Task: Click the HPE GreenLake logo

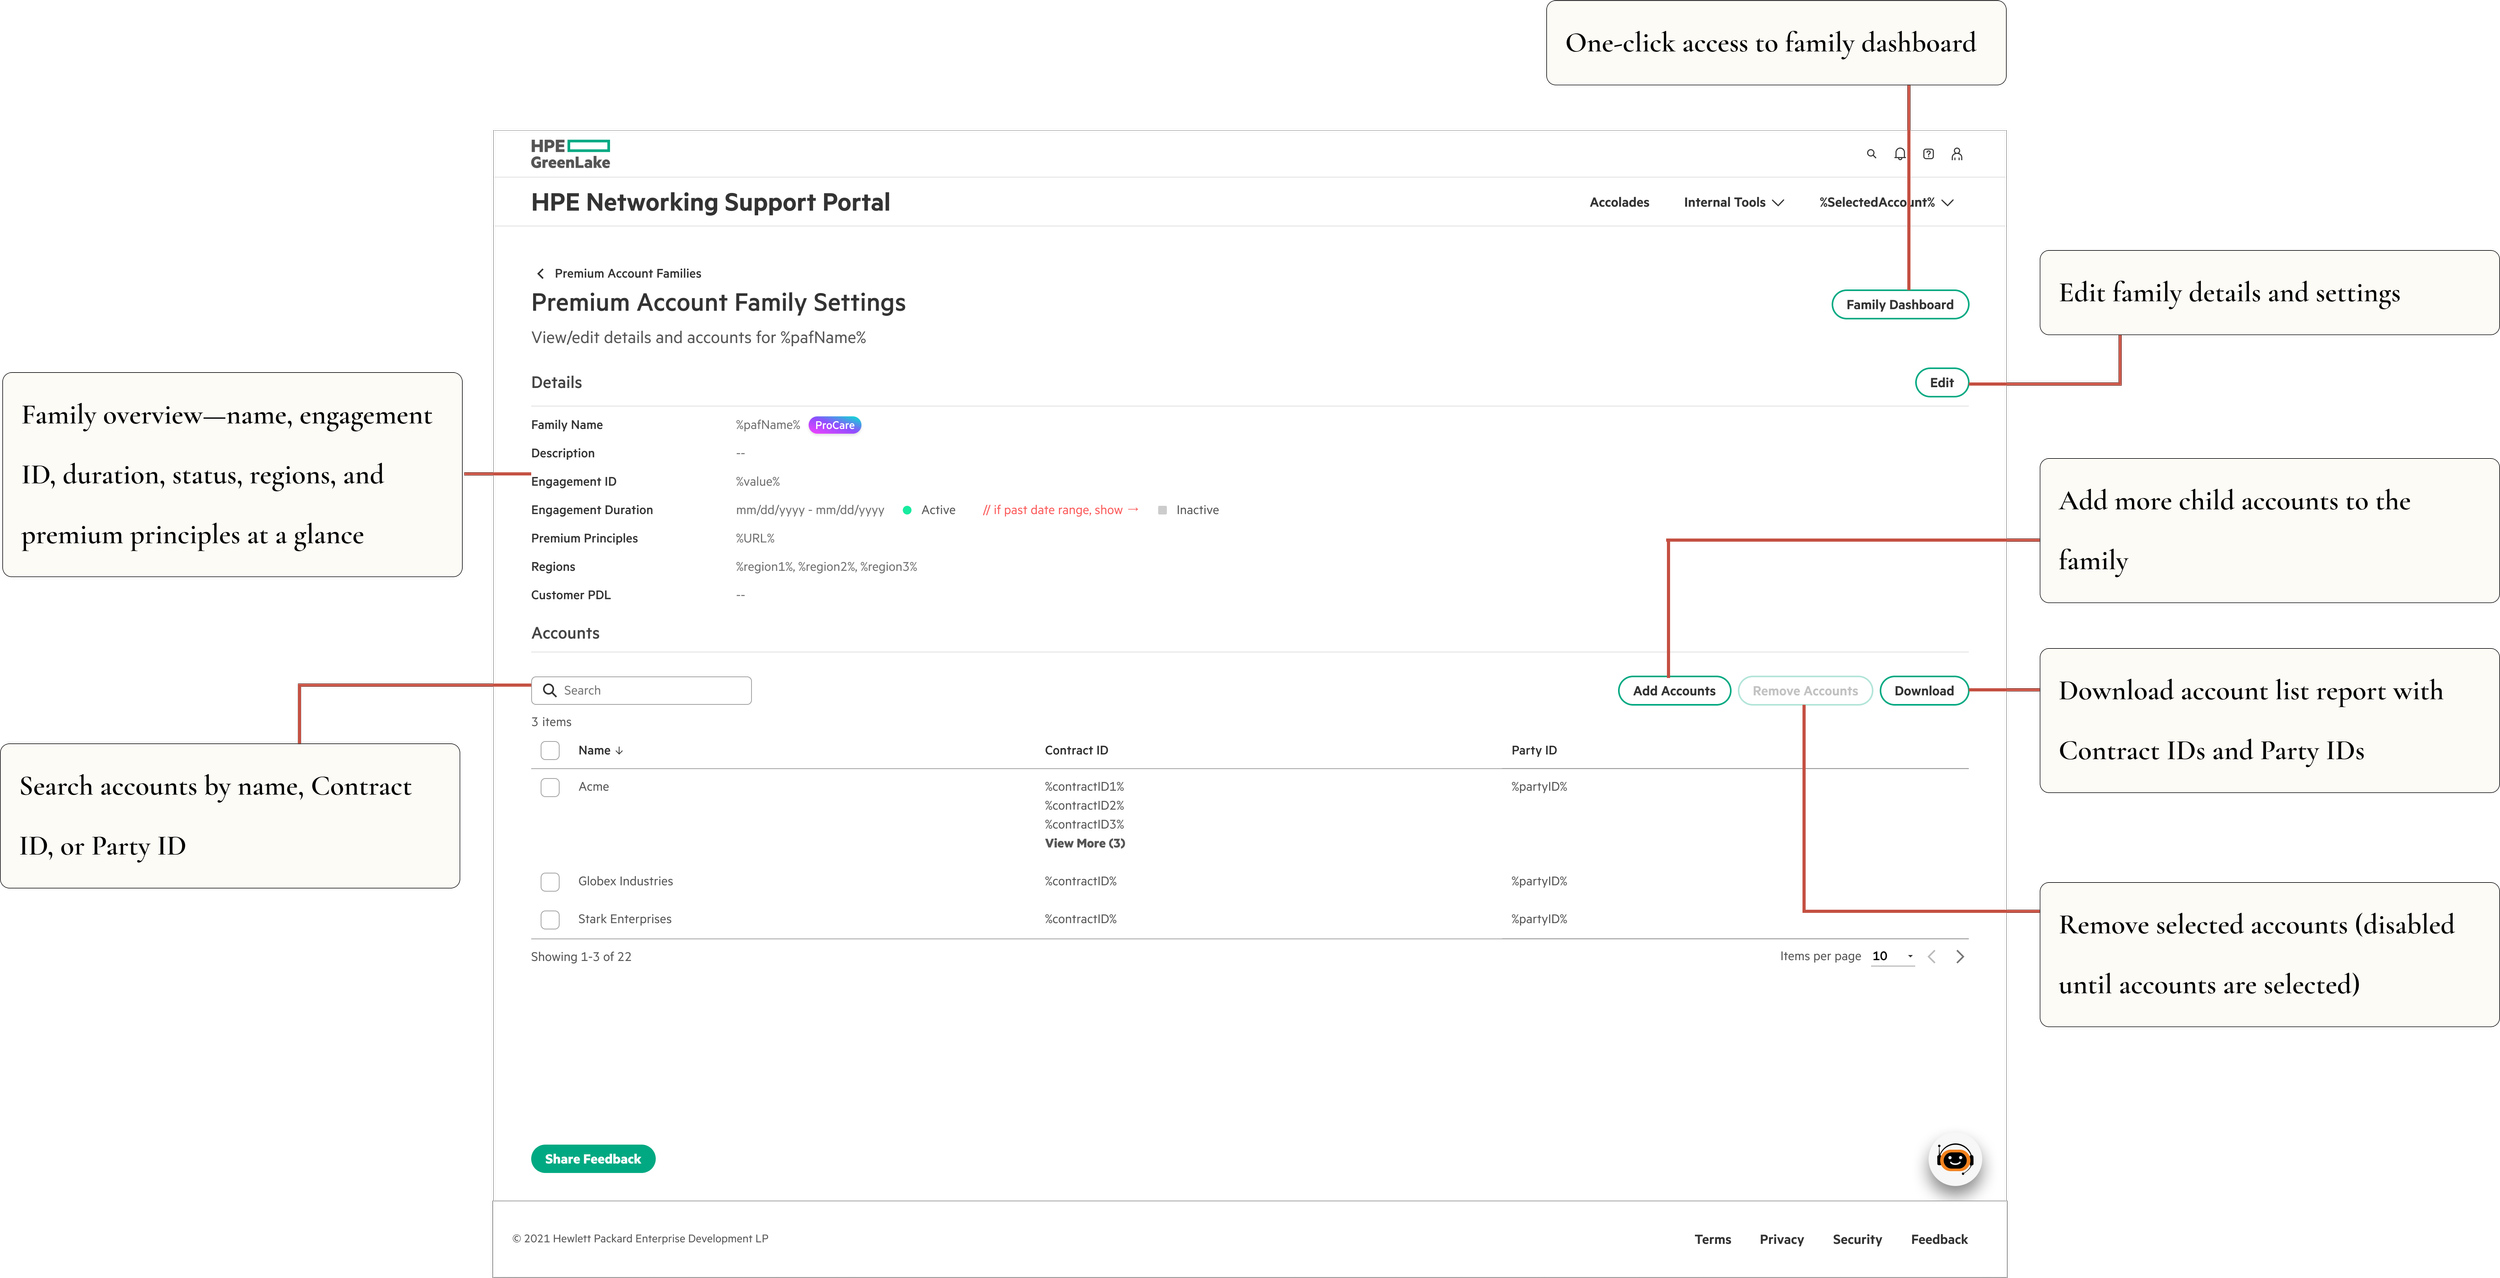Action: point(570,154)
